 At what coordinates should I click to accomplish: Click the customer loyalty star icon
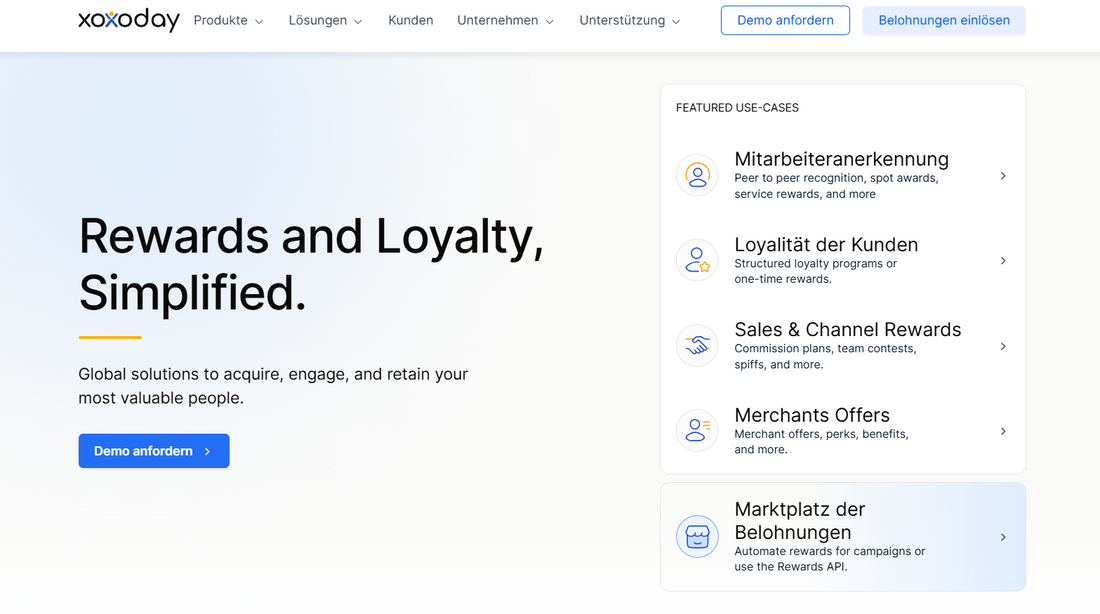(x=697, y=260)
